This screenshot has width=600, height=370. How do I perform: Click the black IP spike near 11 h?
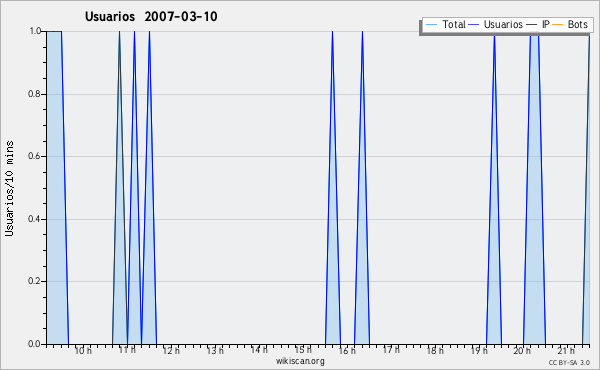coord(119,187)
